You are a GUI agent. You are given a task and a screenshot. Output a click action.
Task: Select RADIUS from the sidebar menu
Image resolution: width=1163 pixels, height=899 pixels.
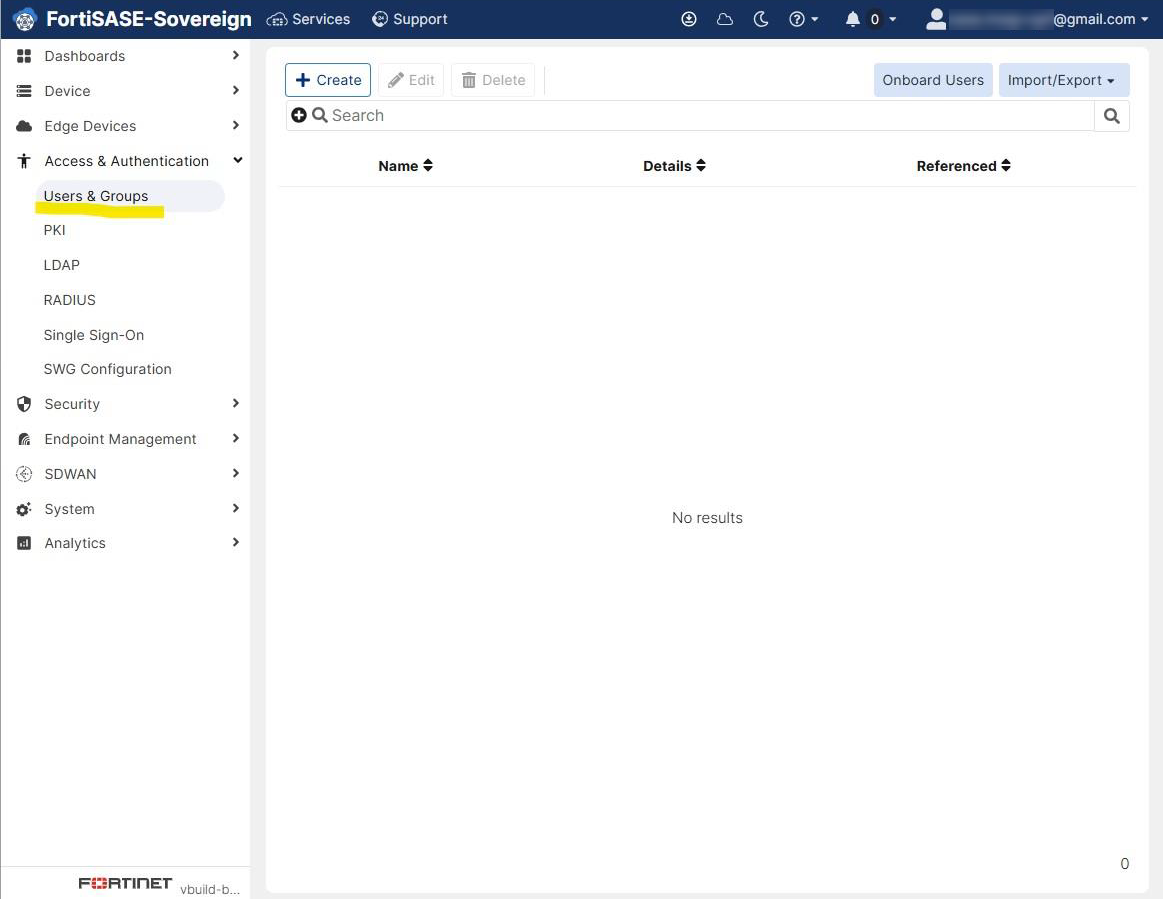click(x=69, y=300)
